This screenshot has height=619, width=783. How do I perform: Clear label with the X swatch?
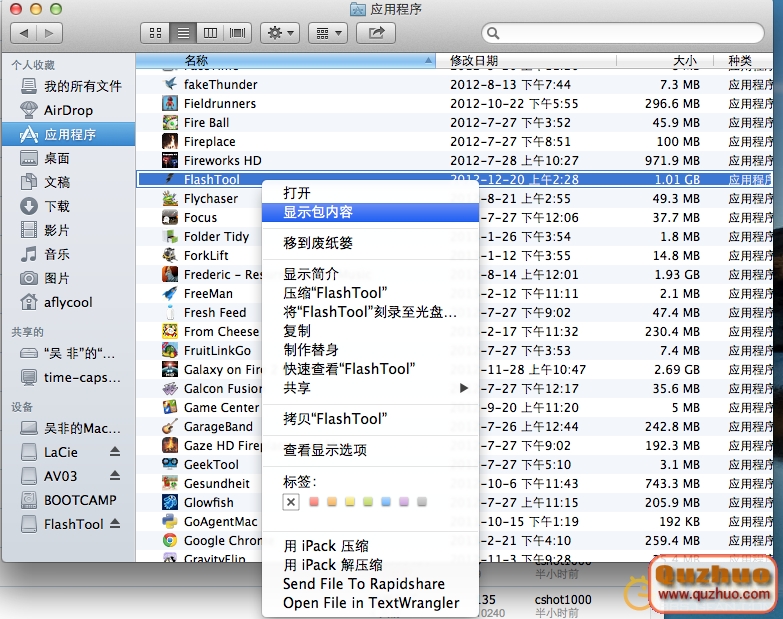click(291, 502)
